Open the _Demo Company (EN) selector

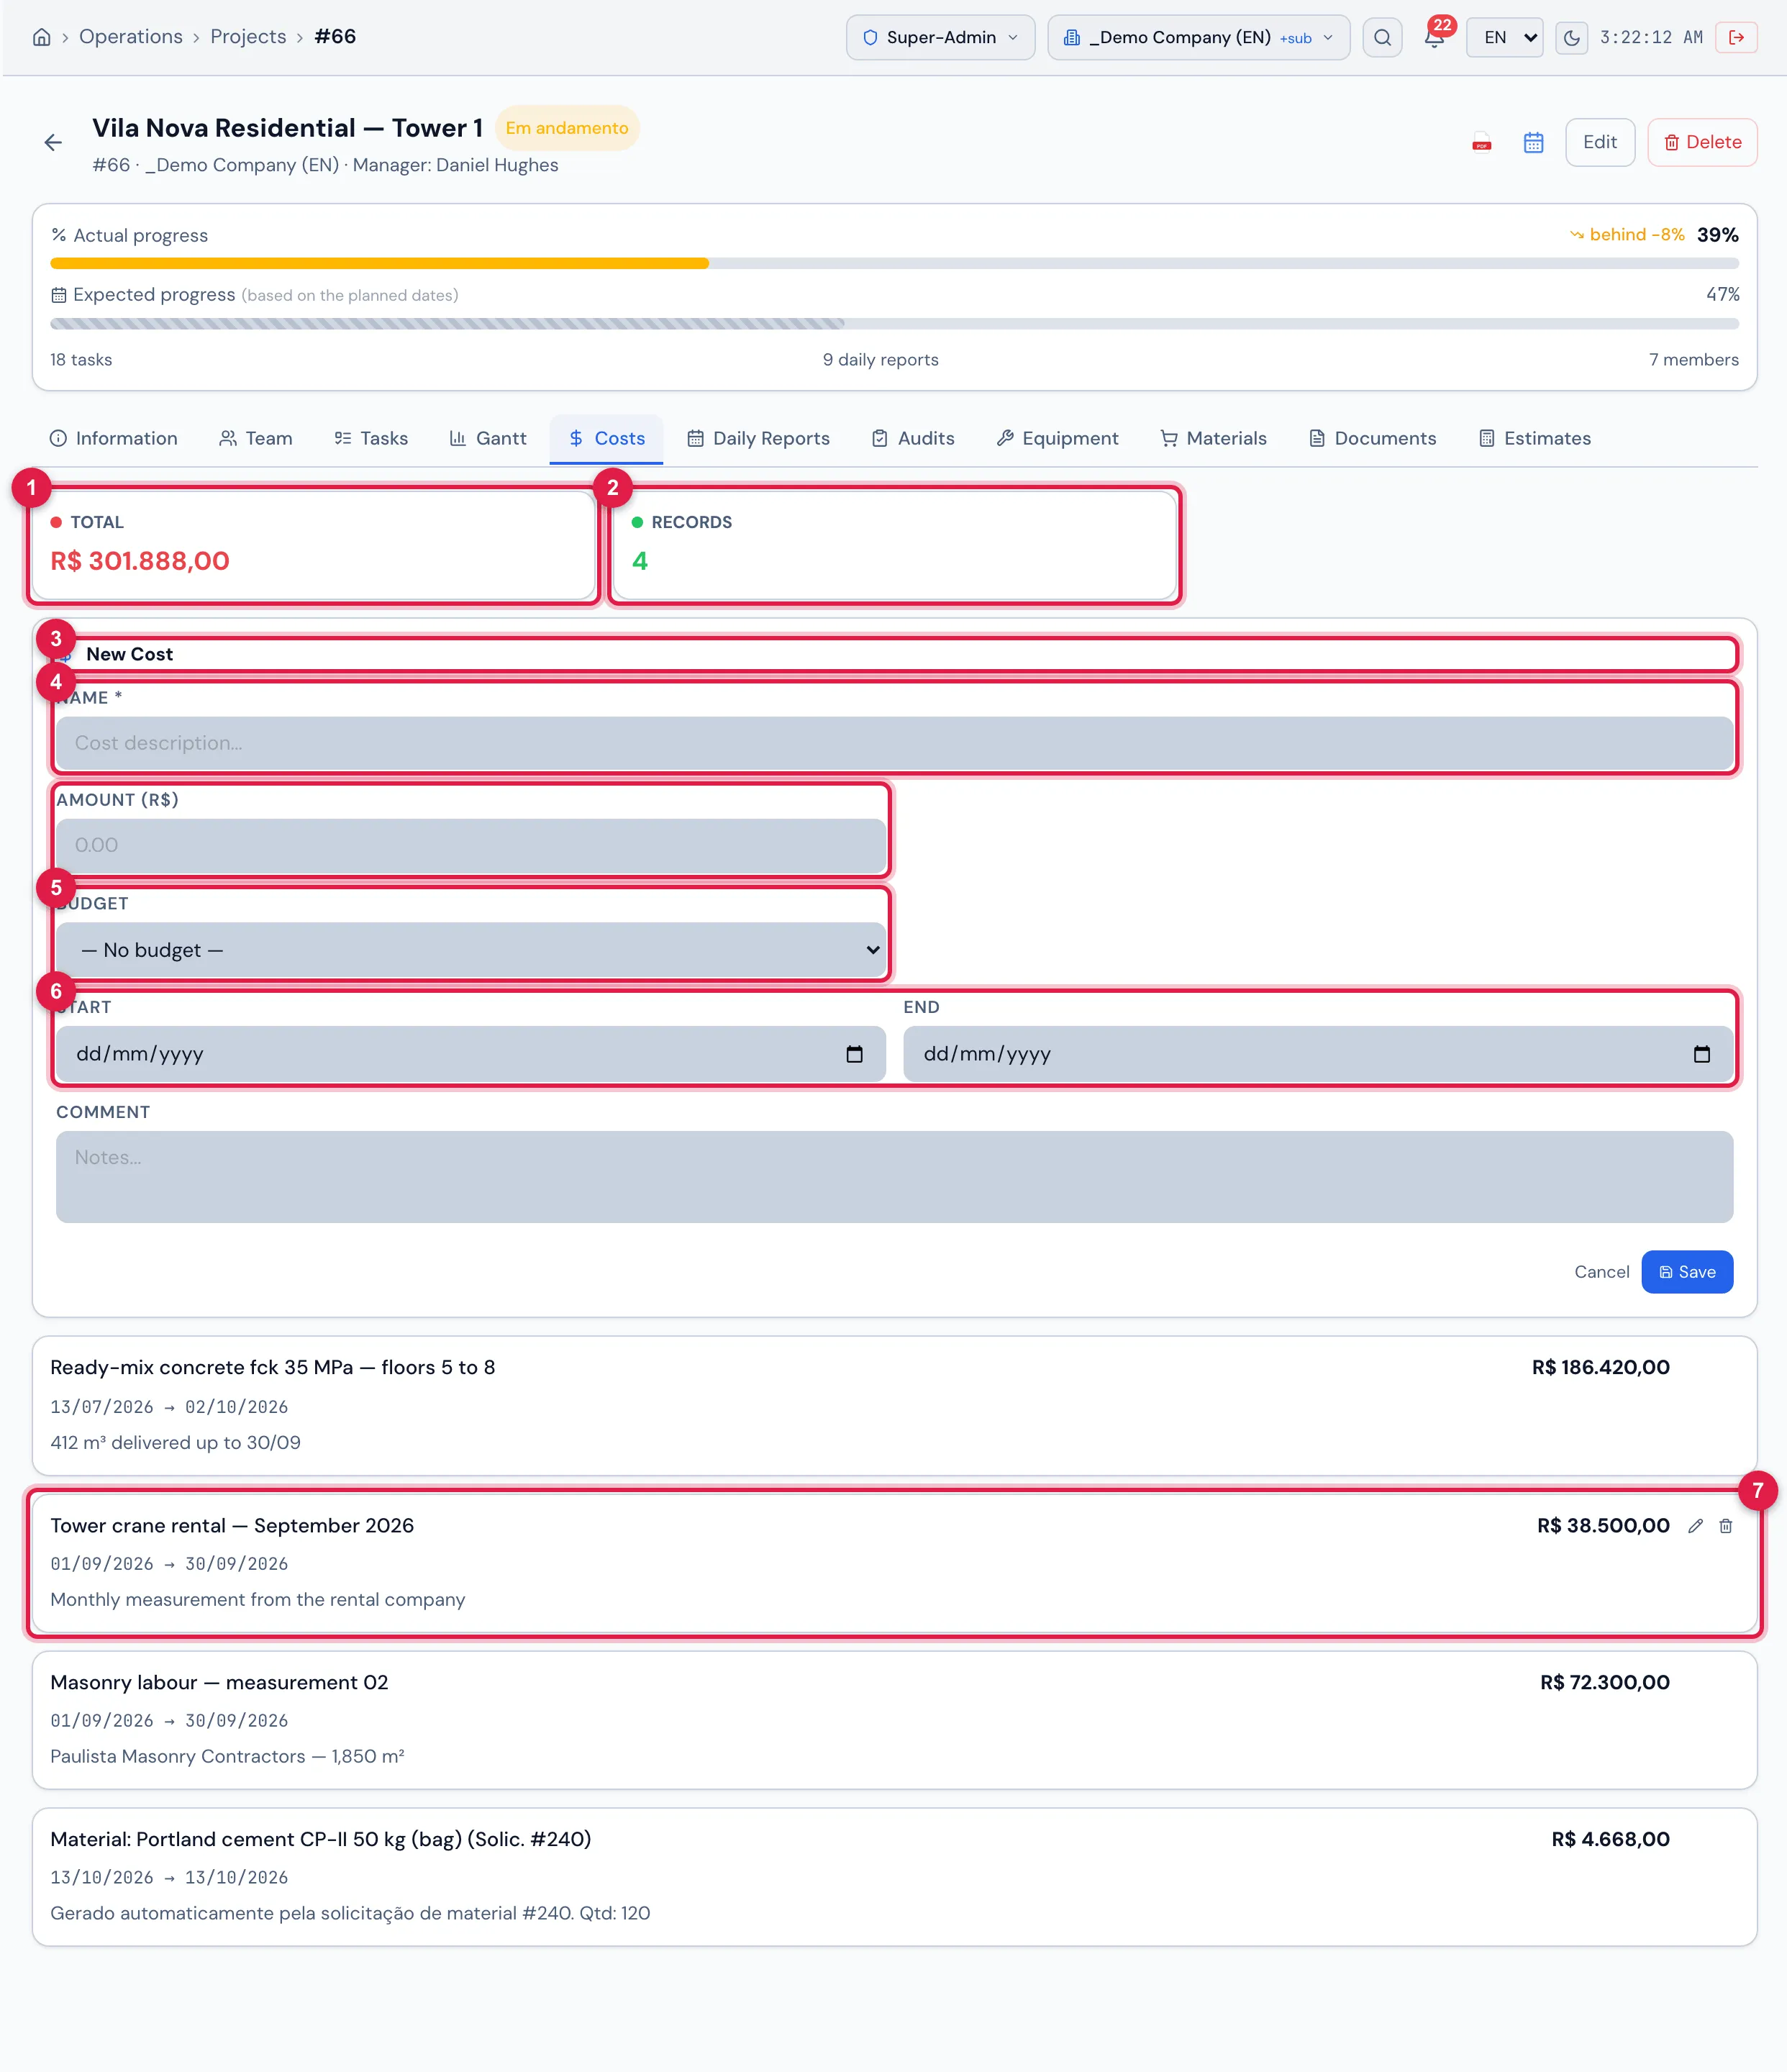point(1198,37)
